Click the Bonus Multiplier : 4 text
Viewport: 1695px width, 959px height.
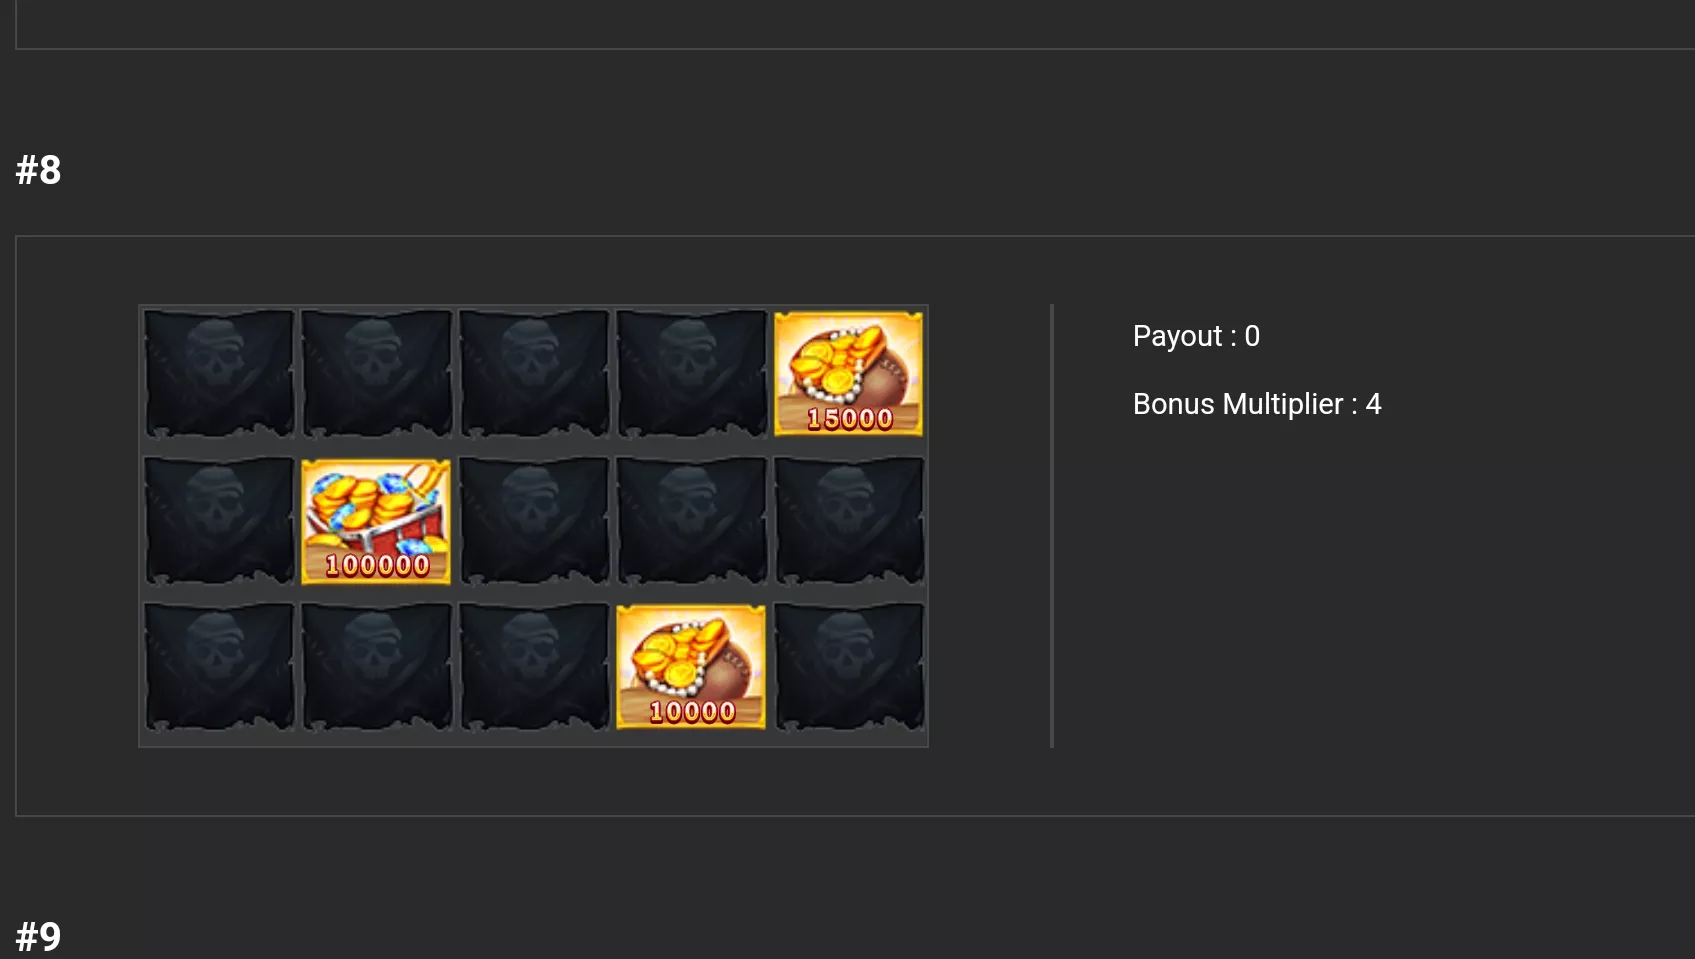coord(1257,404)
